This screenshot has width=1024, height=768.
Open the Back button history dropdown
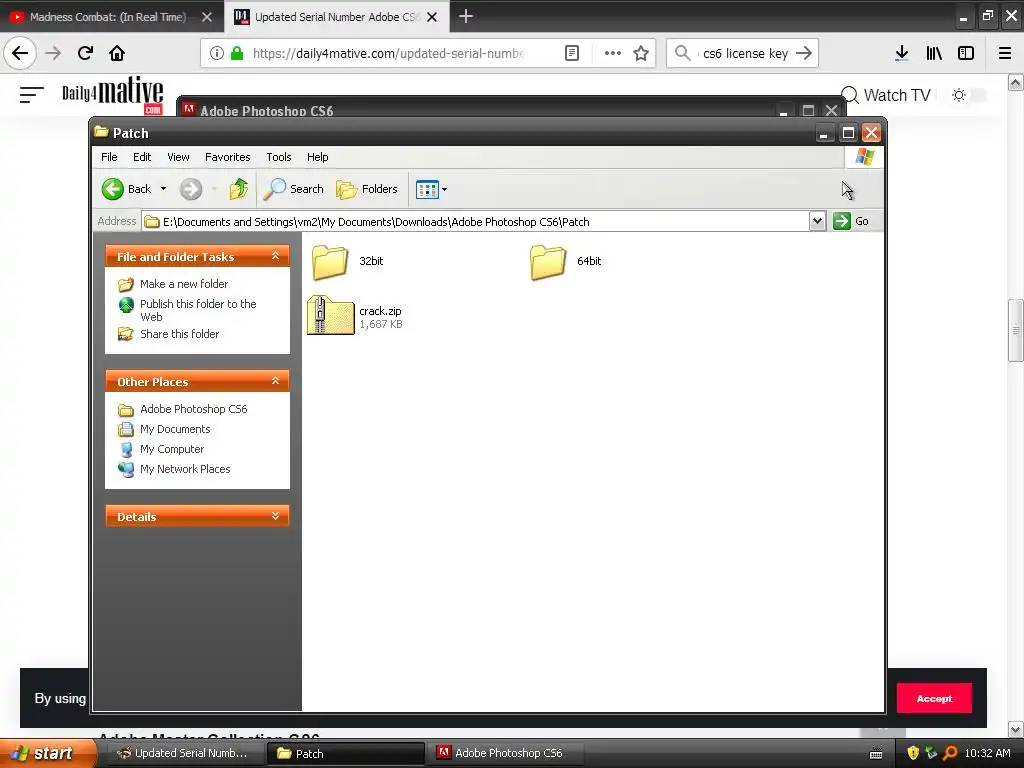pyautogui.click(x=163, y=189)
